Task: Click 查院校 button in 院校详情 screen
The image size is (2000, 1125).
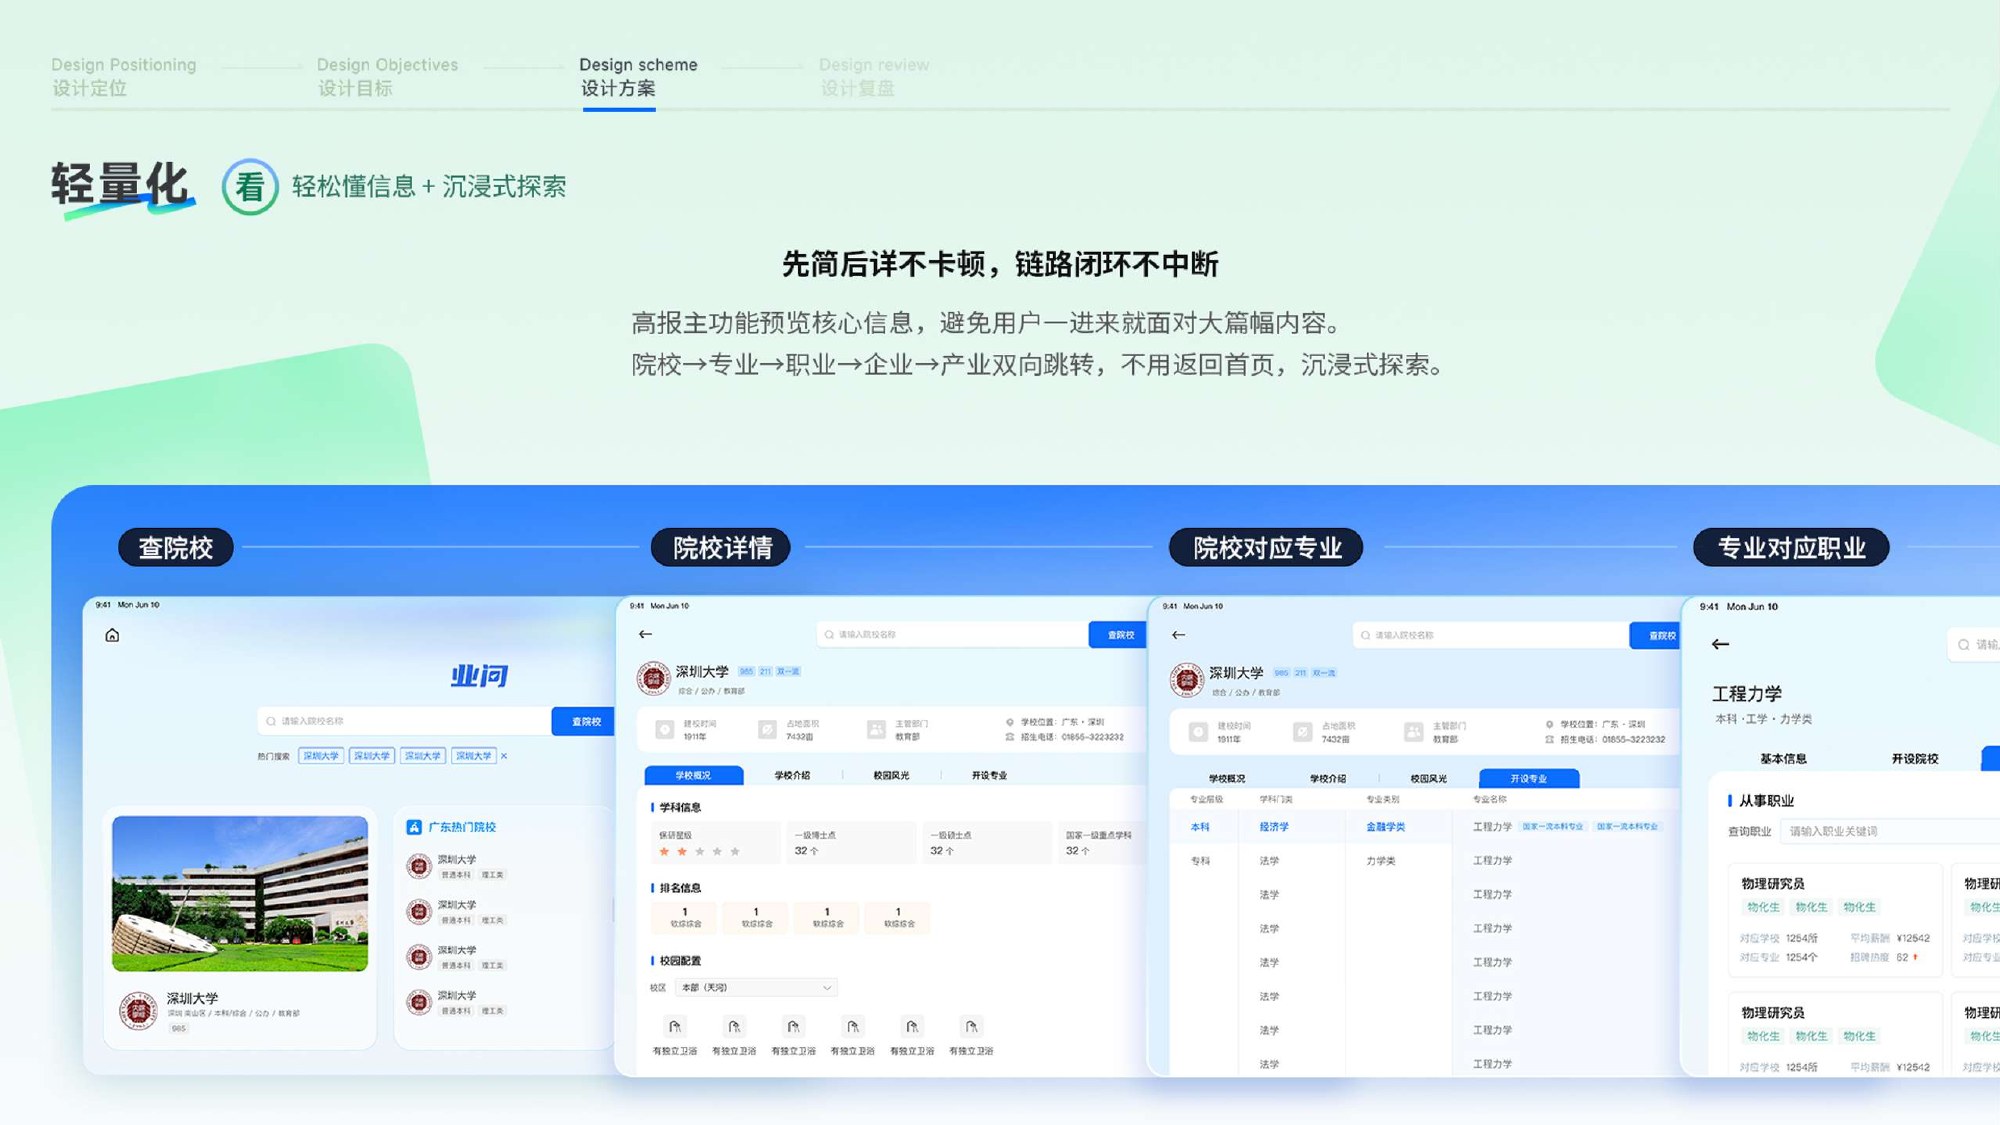Action: click(1120, 635)
